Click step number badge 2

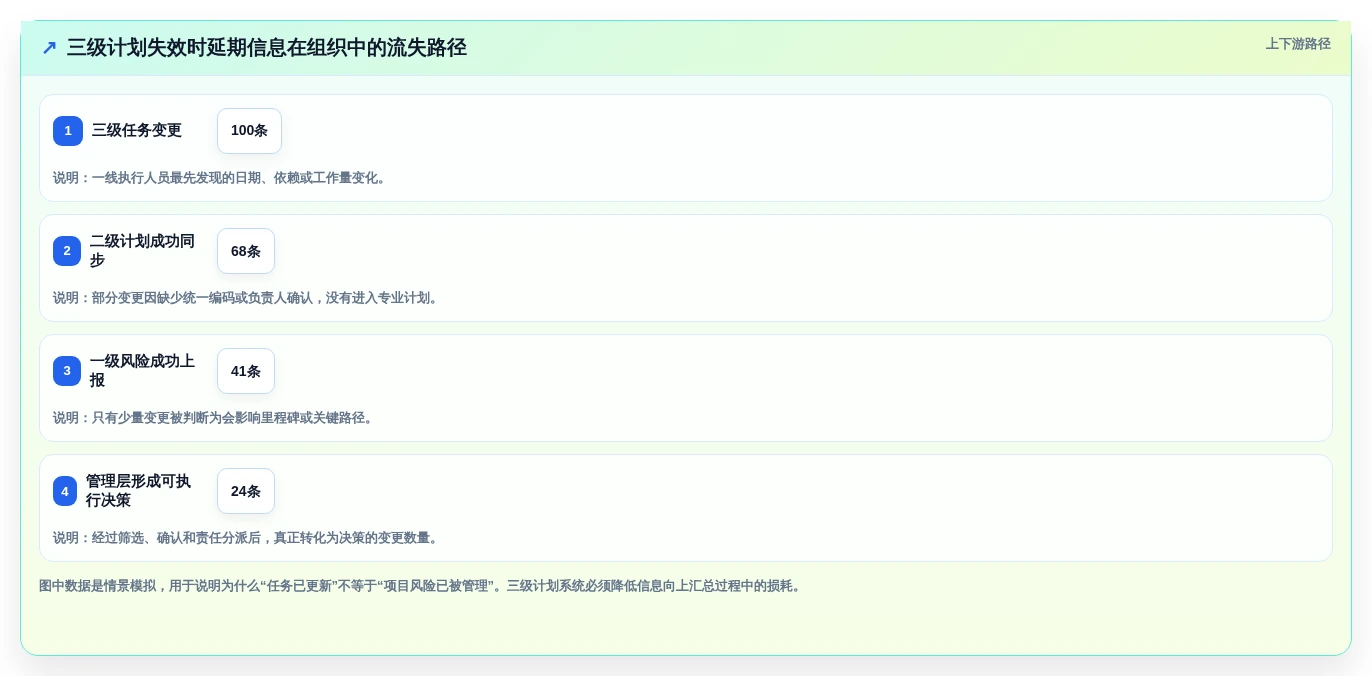[67, 251]
